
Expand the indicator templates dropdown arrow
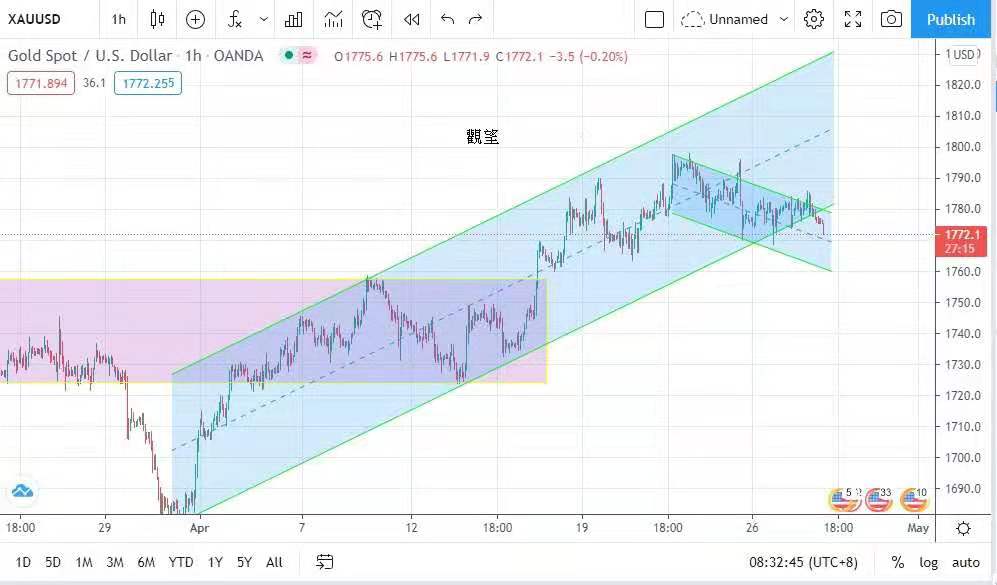tap(264, 19)
